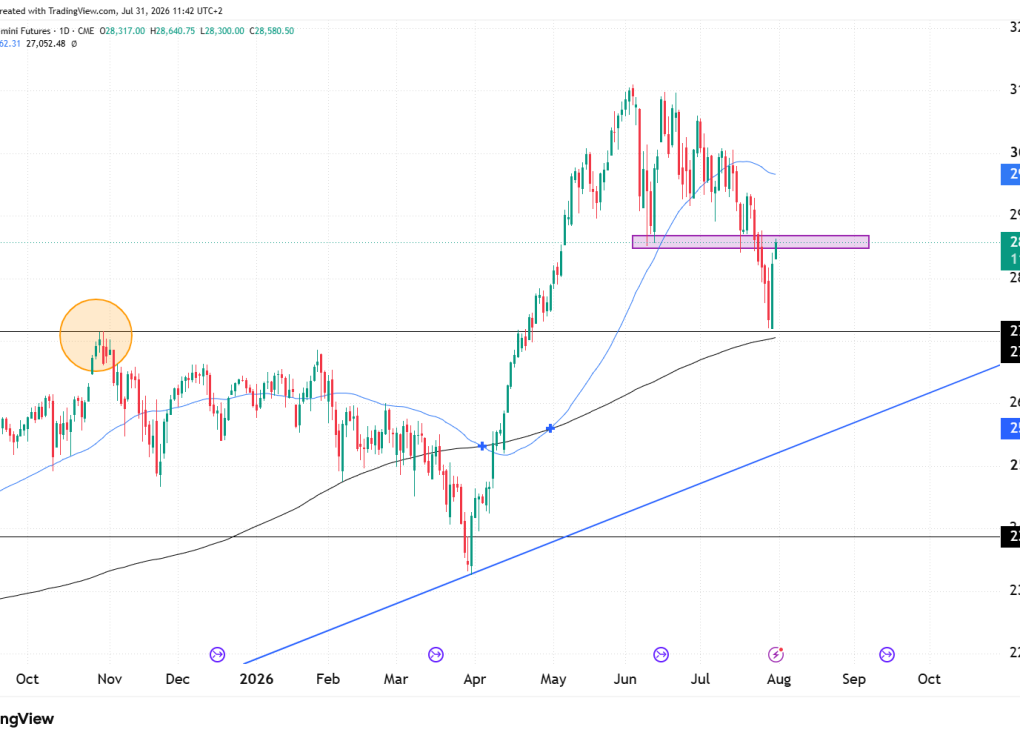
Task: Click the Close value C28,580.50
Action: 271,31
